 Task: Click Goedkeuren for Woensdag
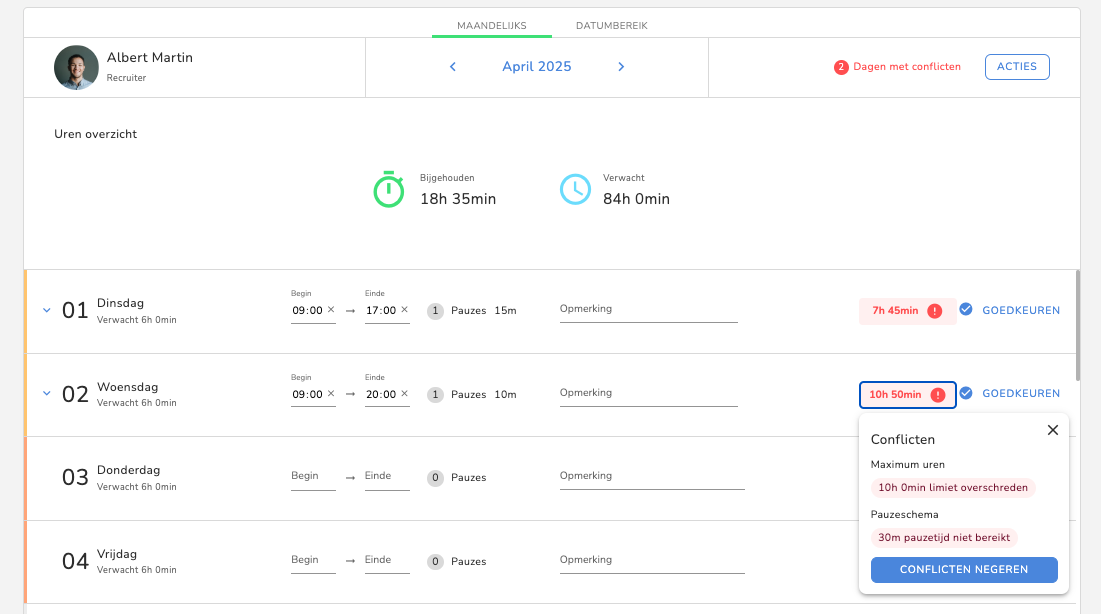(x=1021, y=393)
